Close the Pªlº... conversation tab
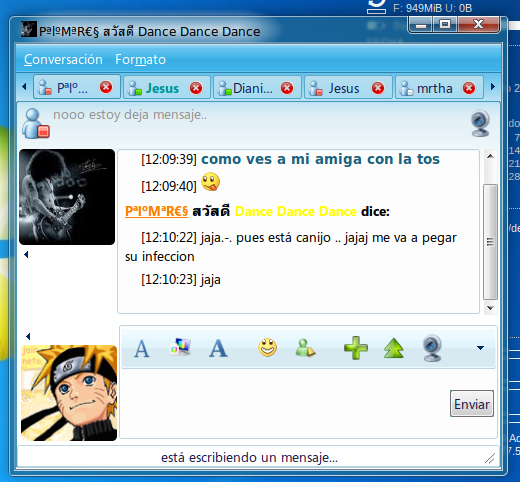This screenshot has height=482, width=520. tap(106, 87)
